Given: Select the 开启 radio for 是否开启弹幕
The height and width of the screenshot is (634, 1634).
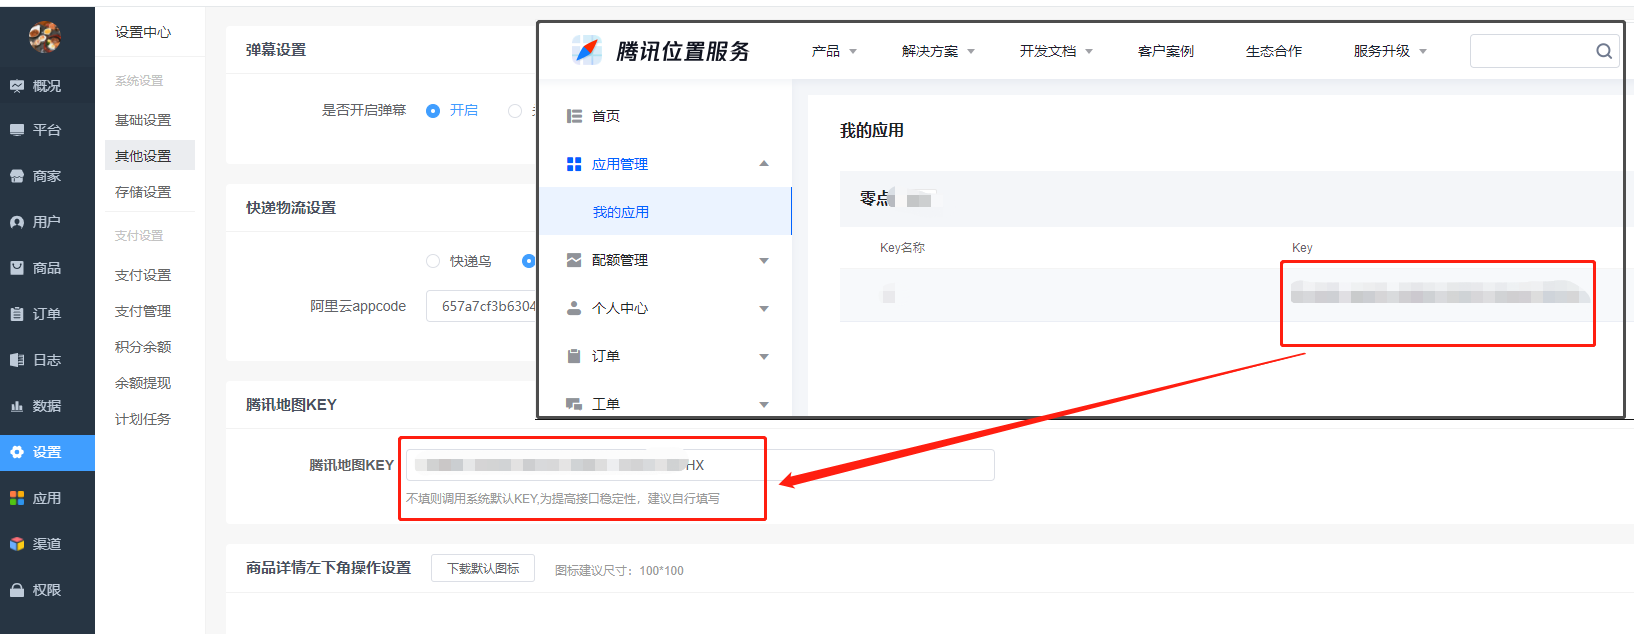Looking at the screenshot, I should coord(433,111).
